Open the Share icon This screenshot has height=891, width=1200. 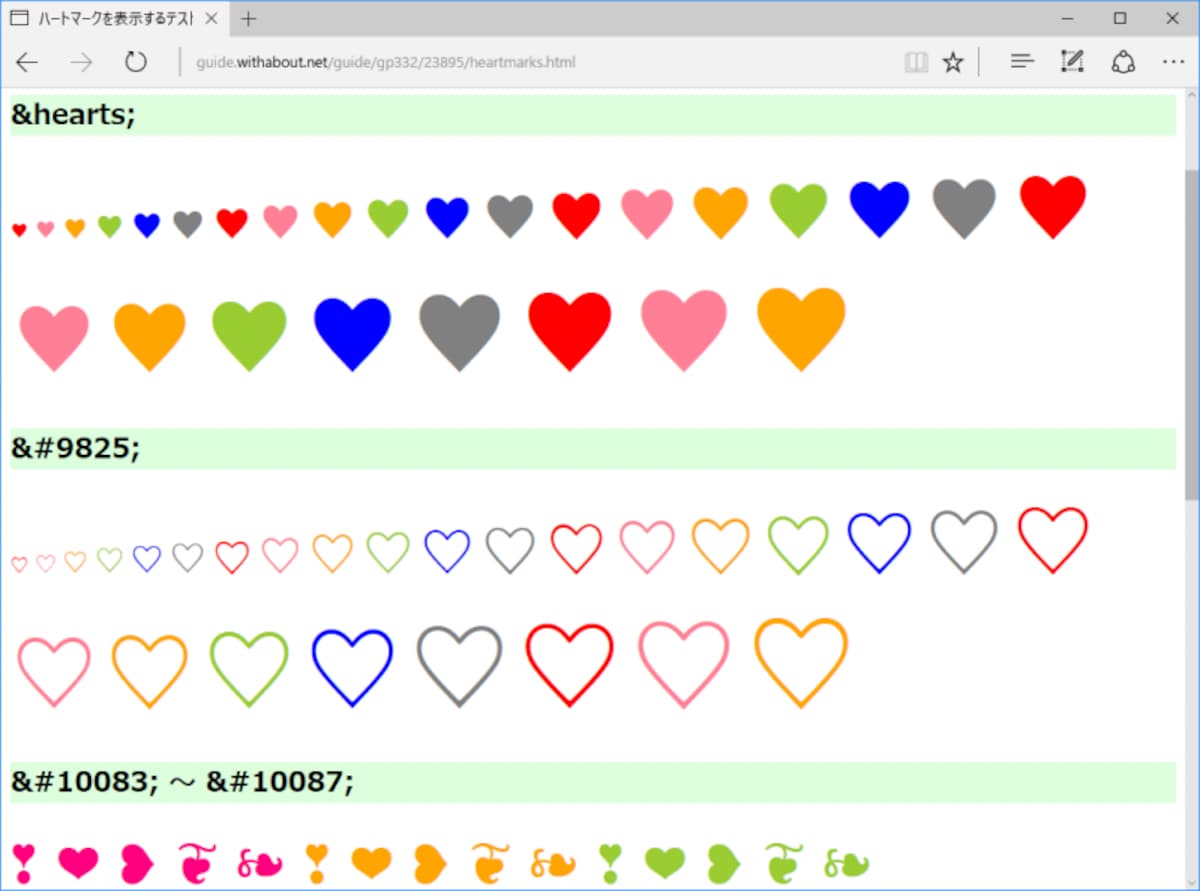(x=1123, y=62)
